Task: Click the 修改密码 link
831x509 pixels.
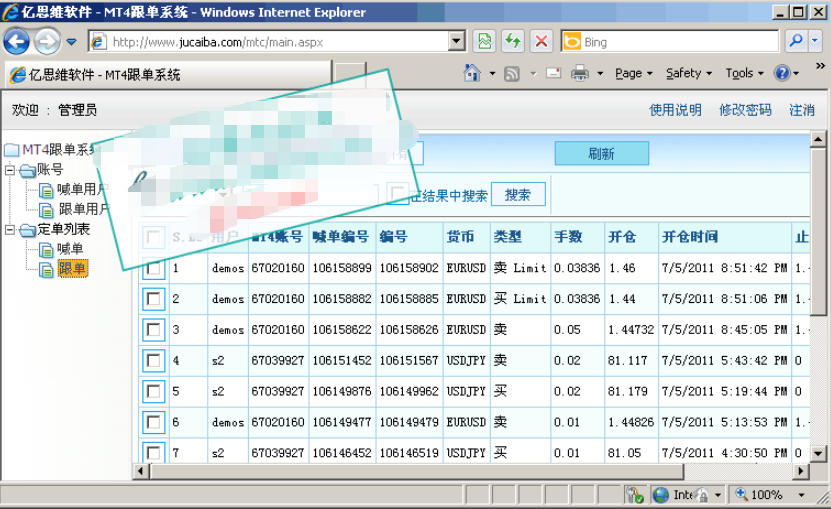Action: pyautogui.click(x=745, y=110)
